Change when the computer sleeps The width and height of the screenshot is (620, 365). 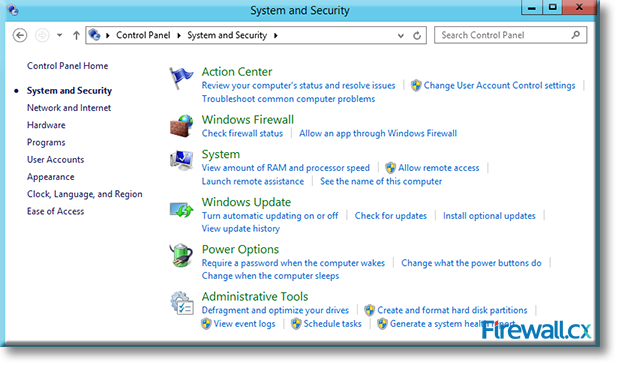(270, 276)
